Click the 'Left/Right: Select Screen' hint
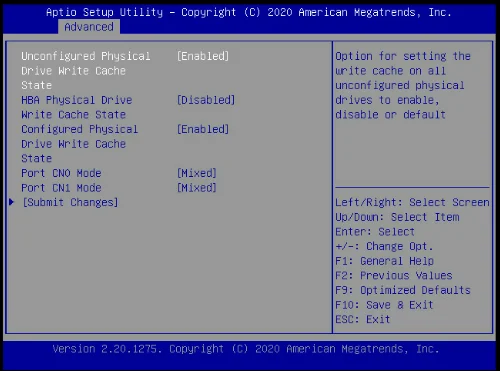The height and width of the screenshot is (371, 500). coord(412,202)
